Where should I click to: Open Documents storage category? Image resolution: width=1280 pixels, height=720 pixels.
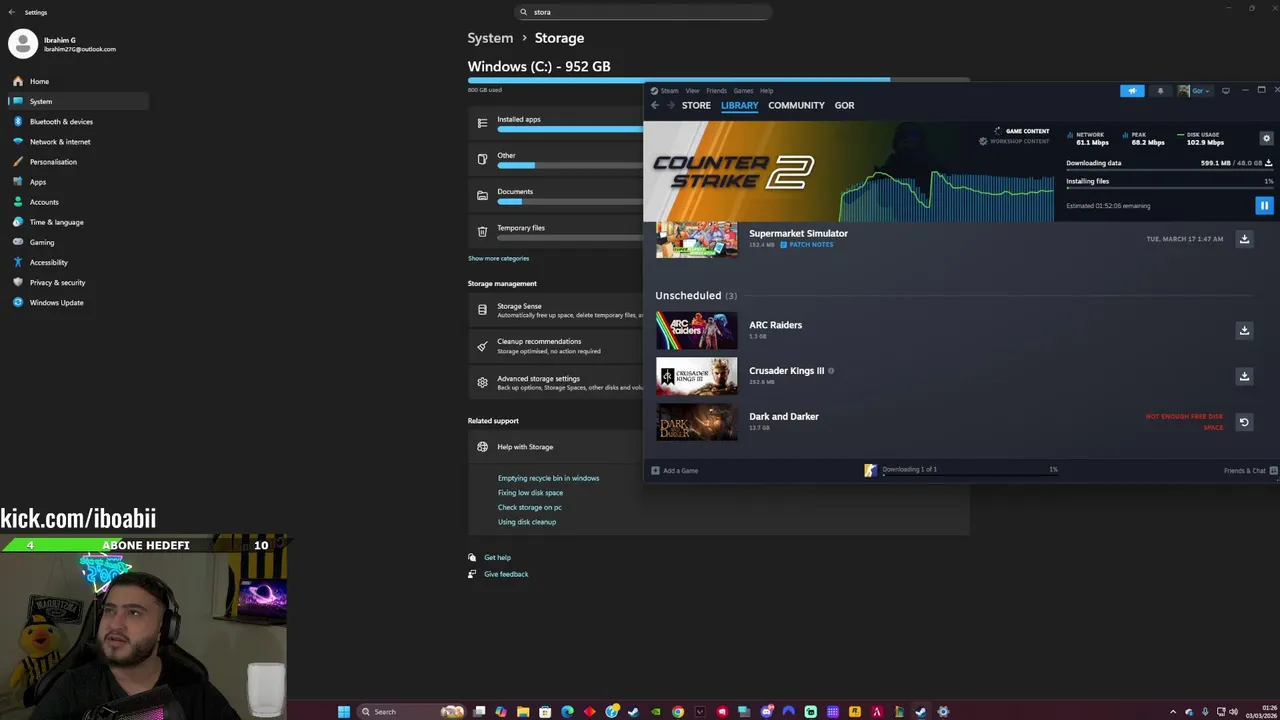(556, 195)
